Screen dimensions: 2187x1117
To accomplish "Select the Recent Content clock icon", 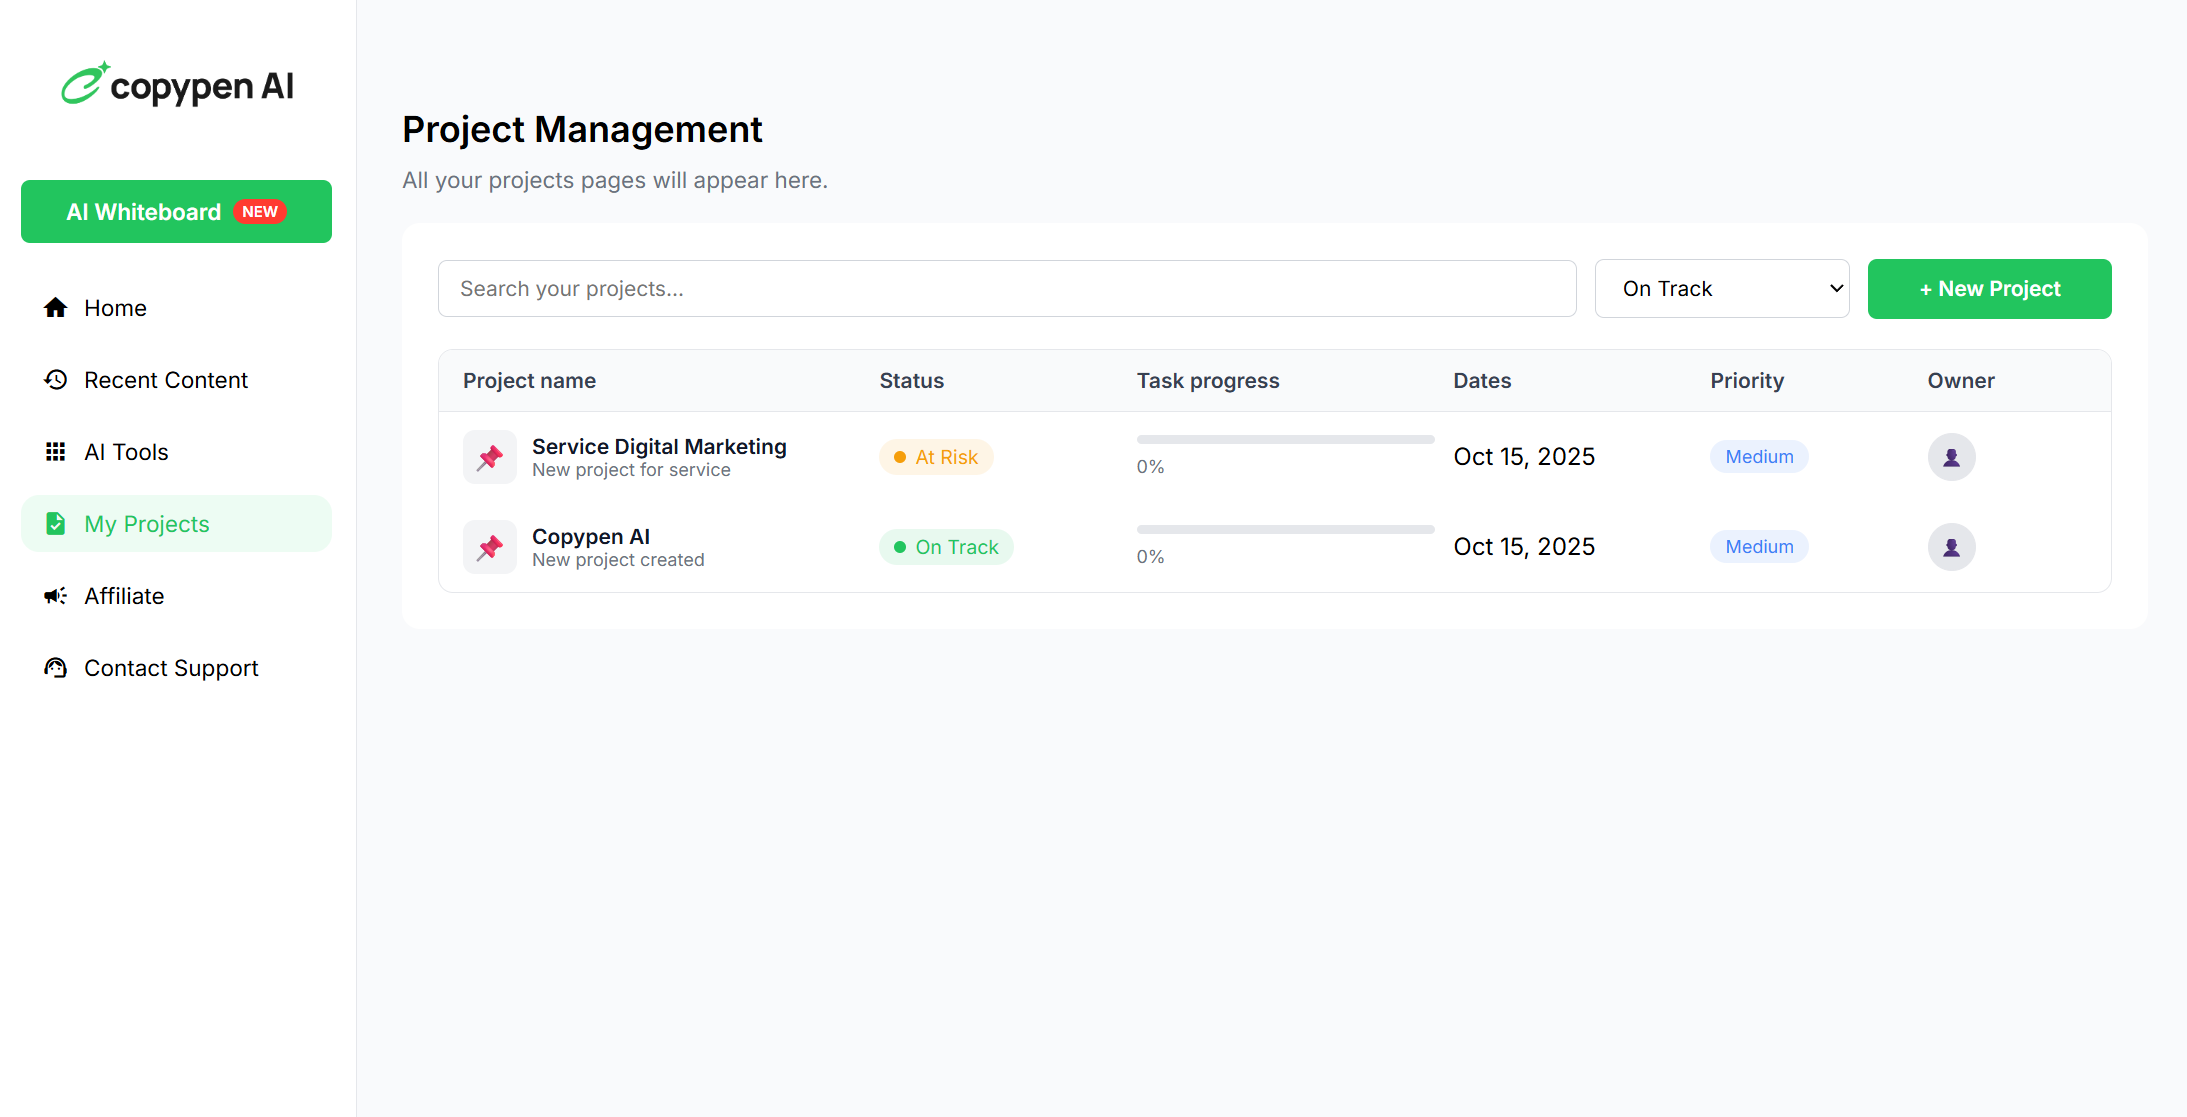I will click(55, 379).
